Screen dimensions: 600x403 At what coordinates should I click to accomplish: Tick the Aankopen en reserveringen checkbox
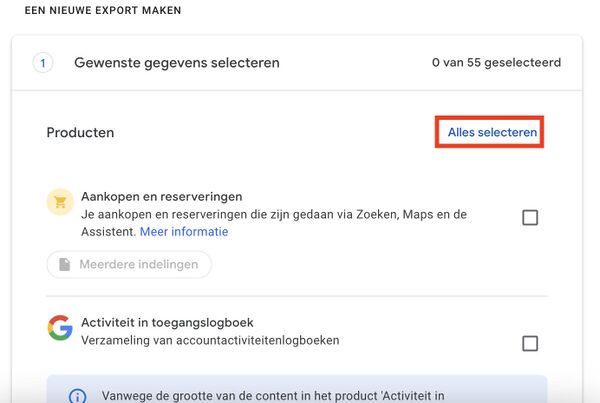click(530, 218)
